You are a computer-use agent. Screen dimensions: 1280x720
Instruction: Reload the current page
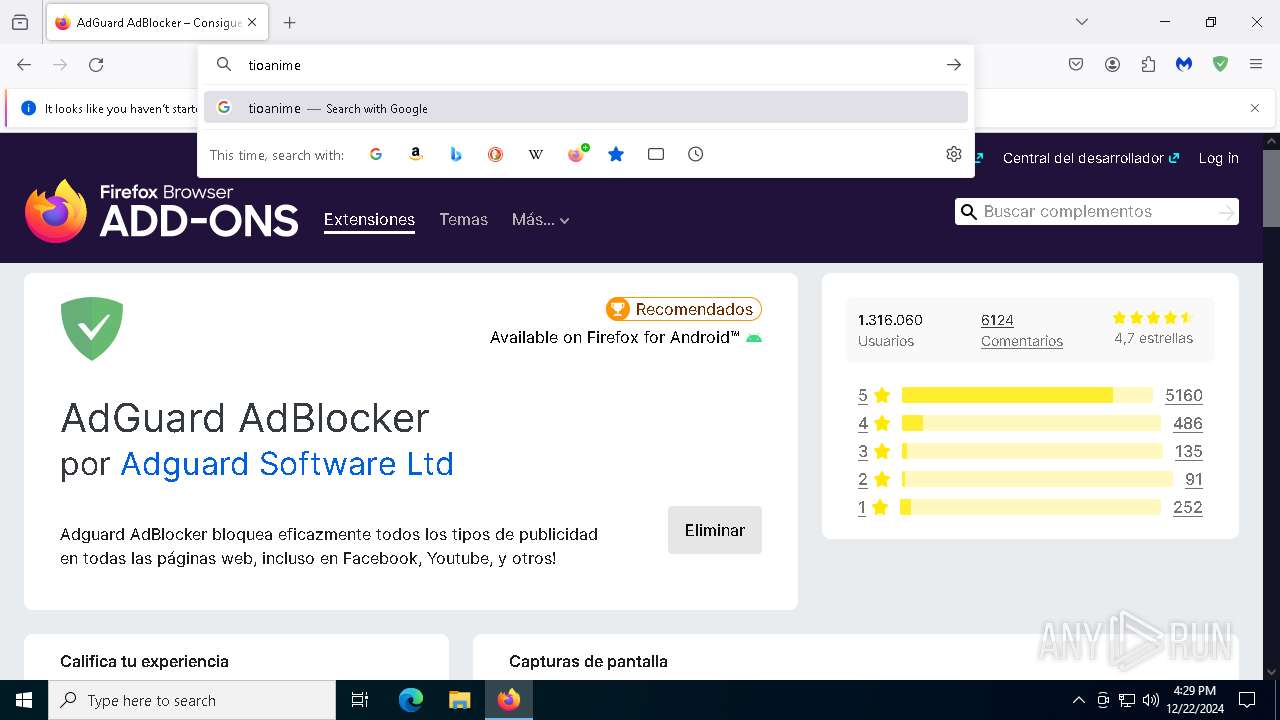96,65
